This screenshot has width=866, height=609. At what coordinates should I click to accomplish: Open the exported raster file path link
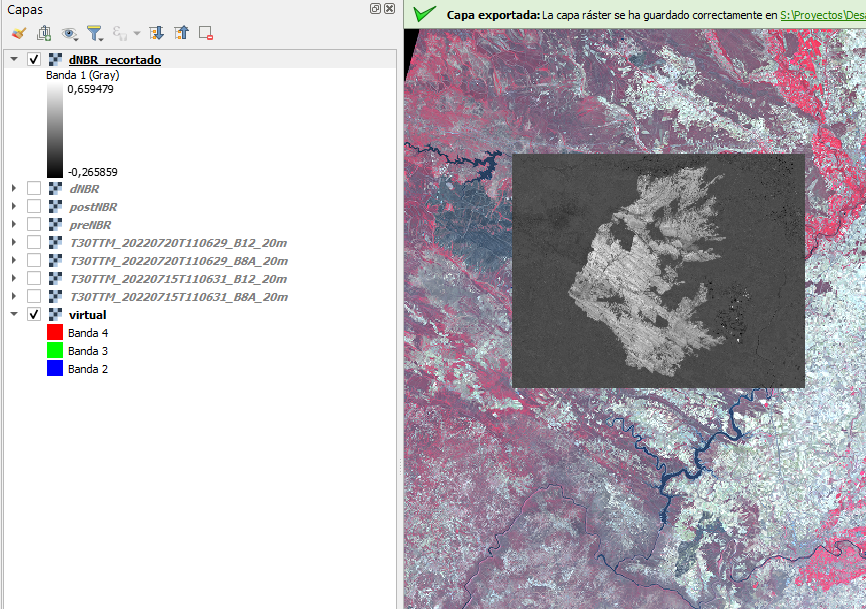822,15
